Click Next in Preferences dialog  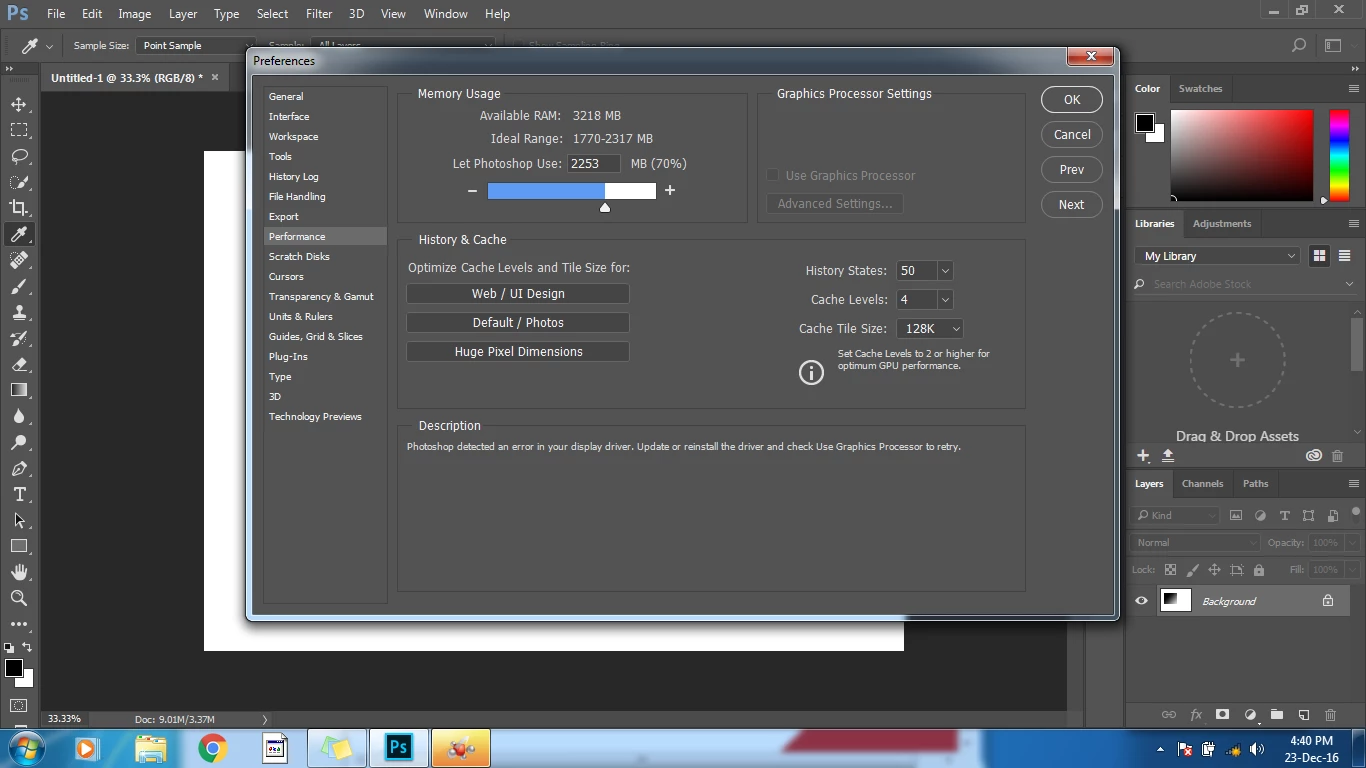click(1072, 205)
